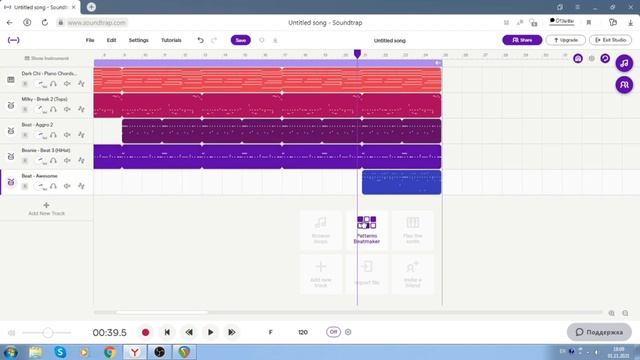Click the purple headphone-style round icon near ruler

578,58
